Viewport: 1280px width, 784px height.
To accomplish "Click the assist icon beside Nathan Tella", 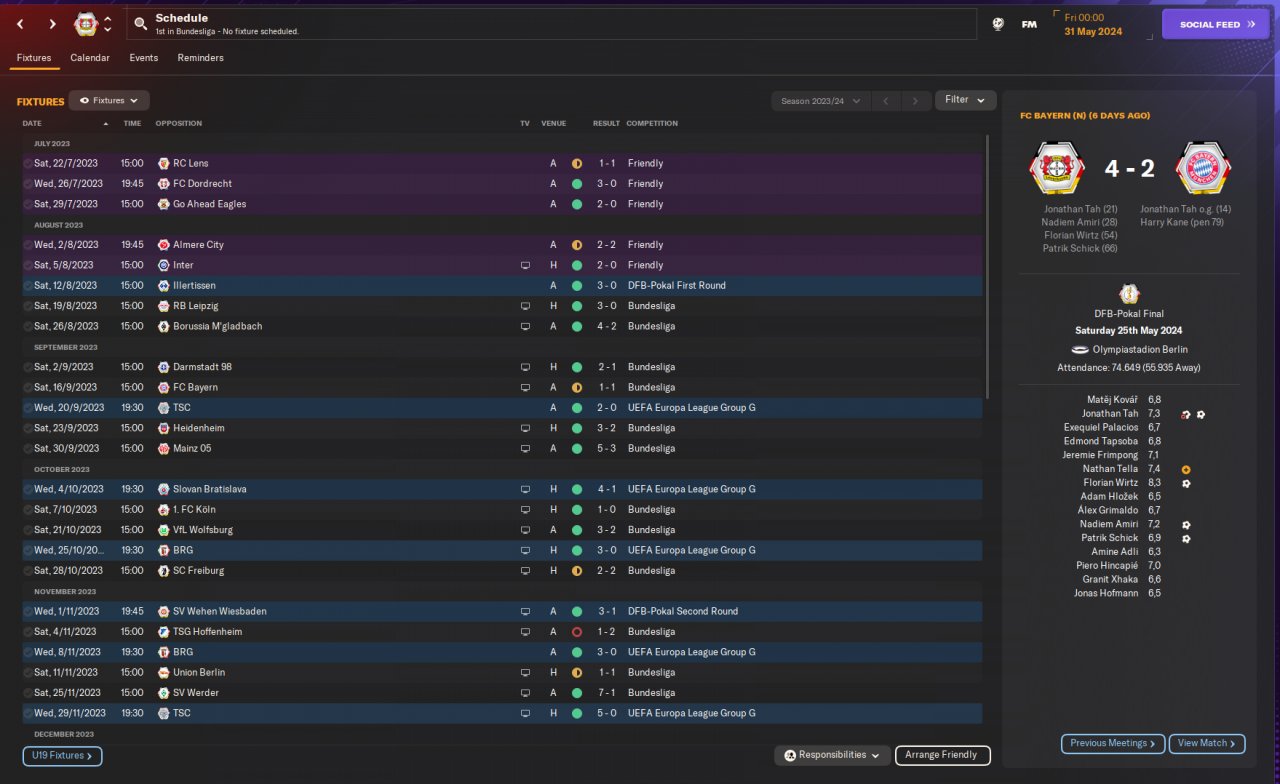I will [x=1186, y=469].
